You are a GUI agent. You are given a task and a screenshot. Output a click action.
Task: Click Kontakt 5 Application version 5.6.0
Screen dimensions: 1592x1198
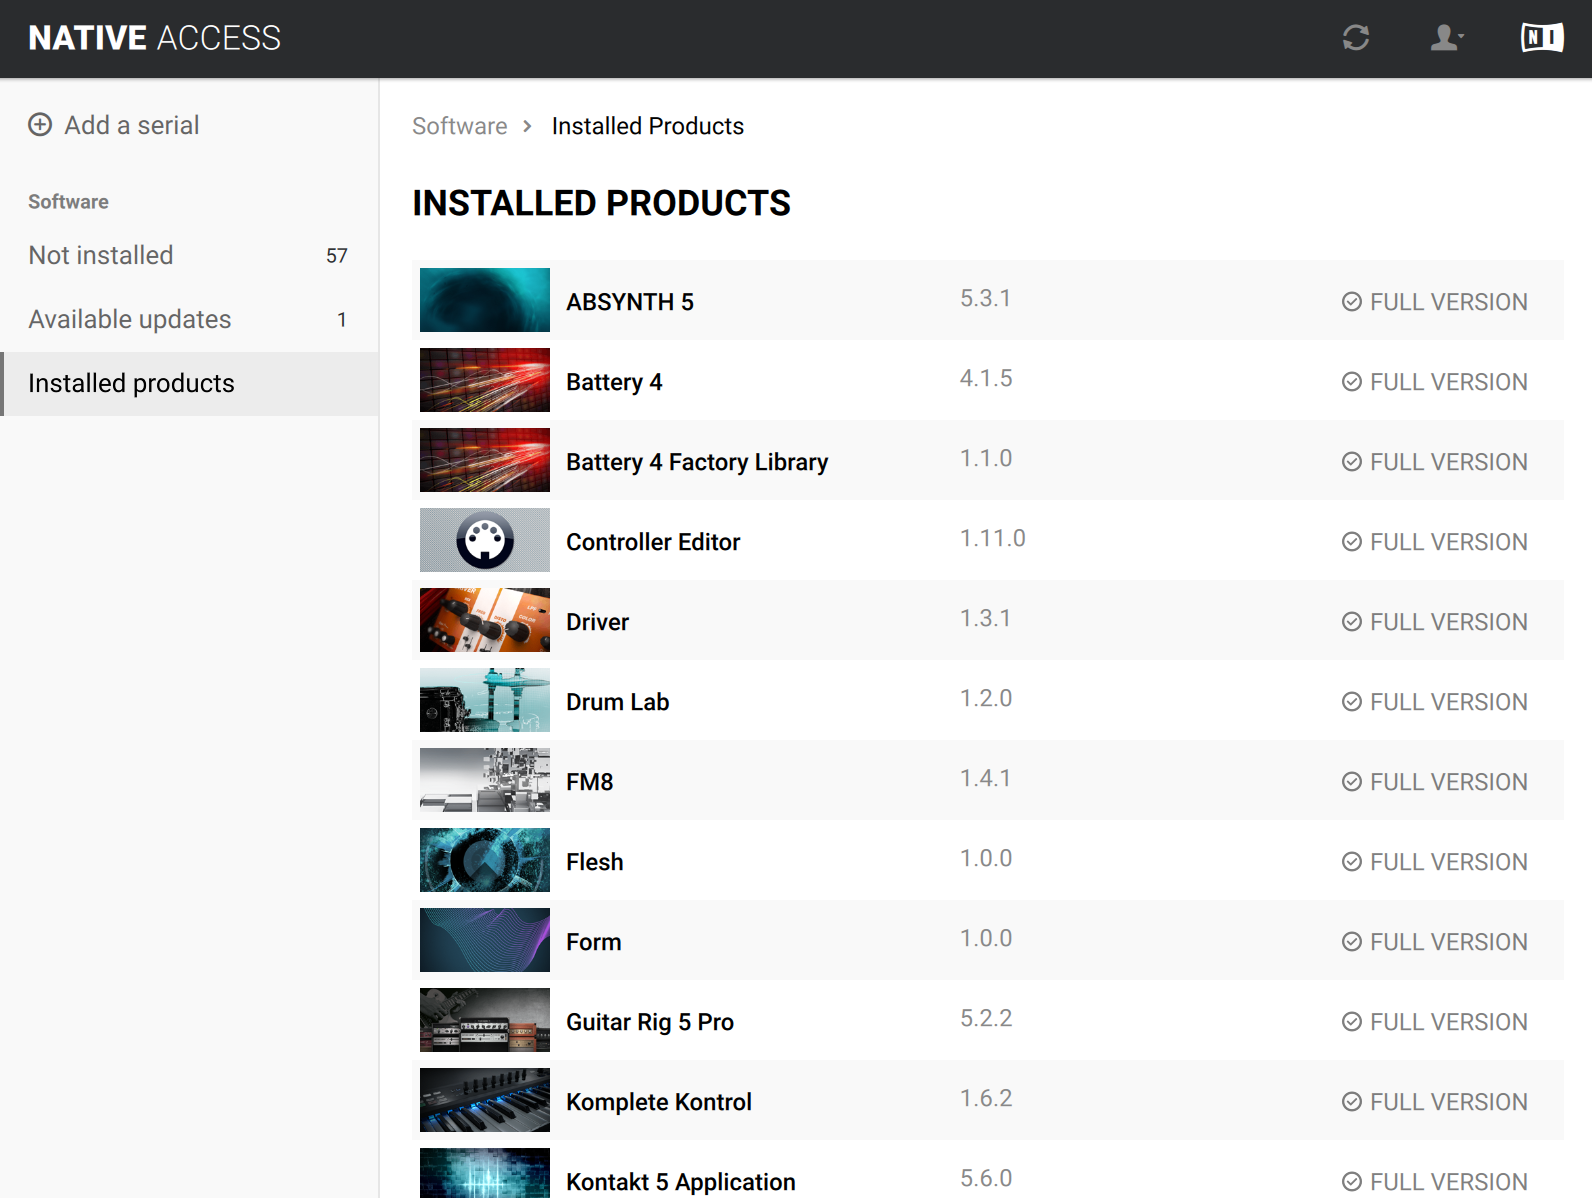point(986,1178)
